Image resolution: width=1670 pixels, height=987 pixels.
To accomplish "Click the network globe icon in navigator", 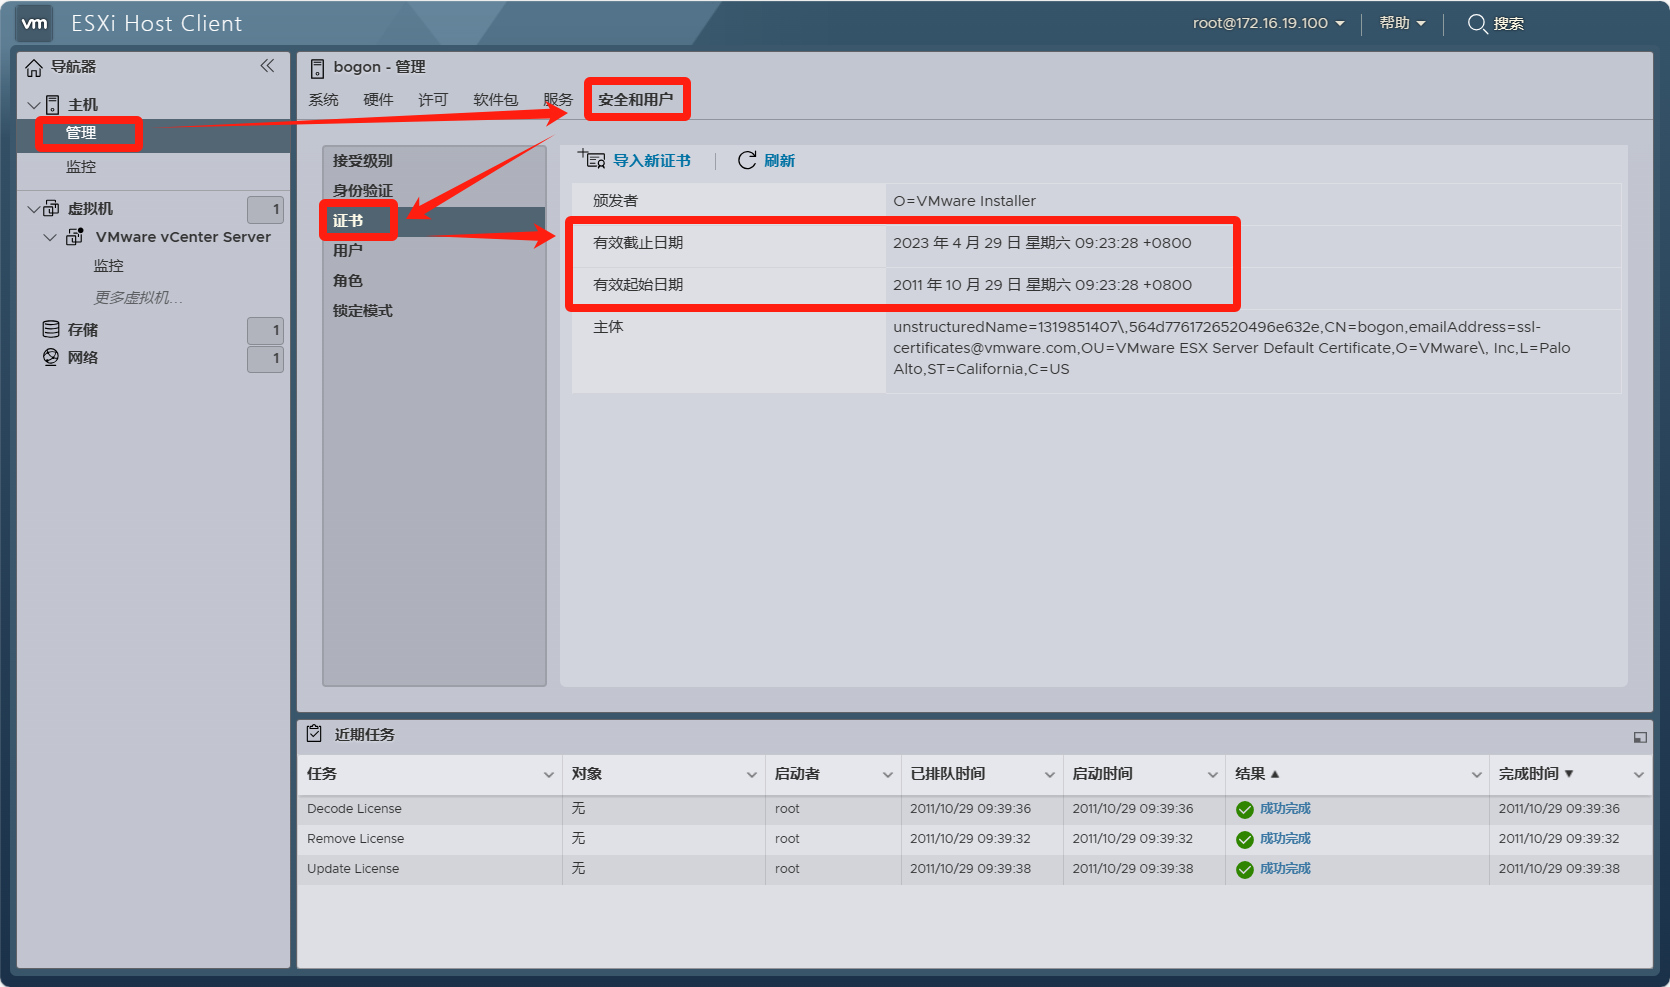I will click(51, 357).
